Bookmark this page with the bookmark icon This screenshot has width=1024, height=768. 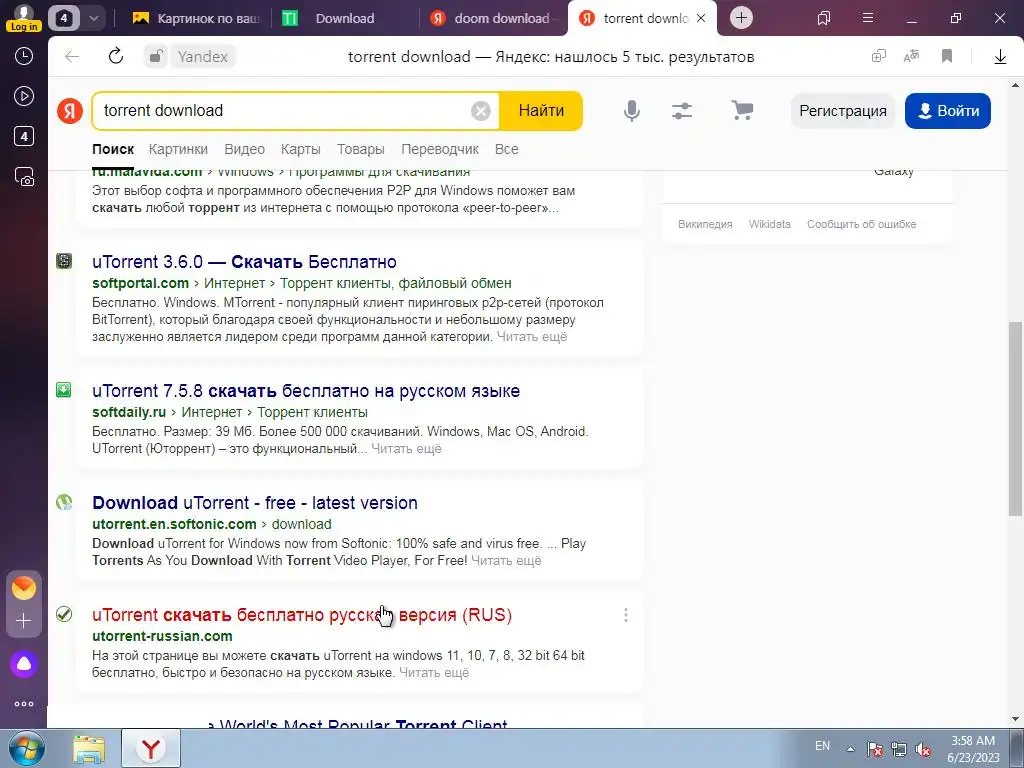pyautogui.click(x=946, y=56)
